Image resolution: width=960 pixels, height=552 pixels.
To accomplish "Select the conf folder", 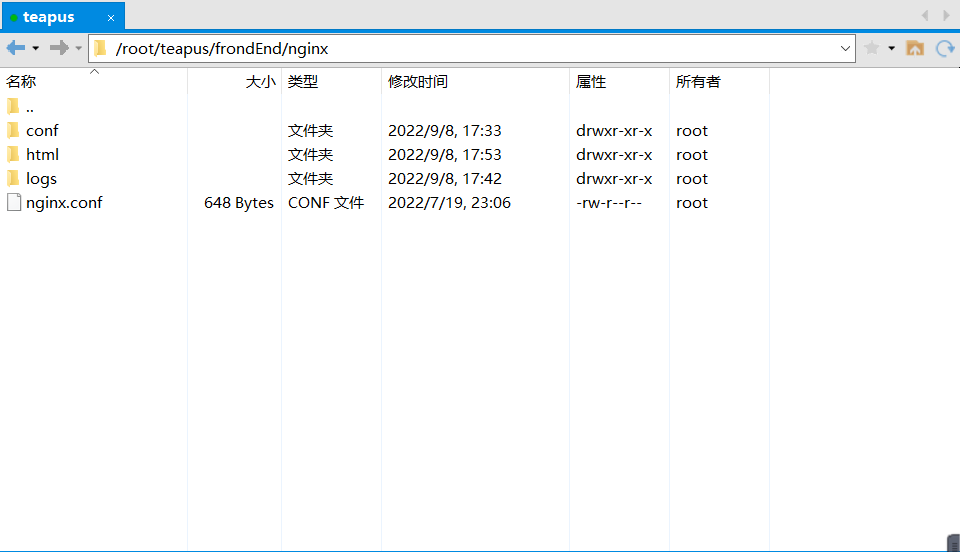I will click(42, 131).
